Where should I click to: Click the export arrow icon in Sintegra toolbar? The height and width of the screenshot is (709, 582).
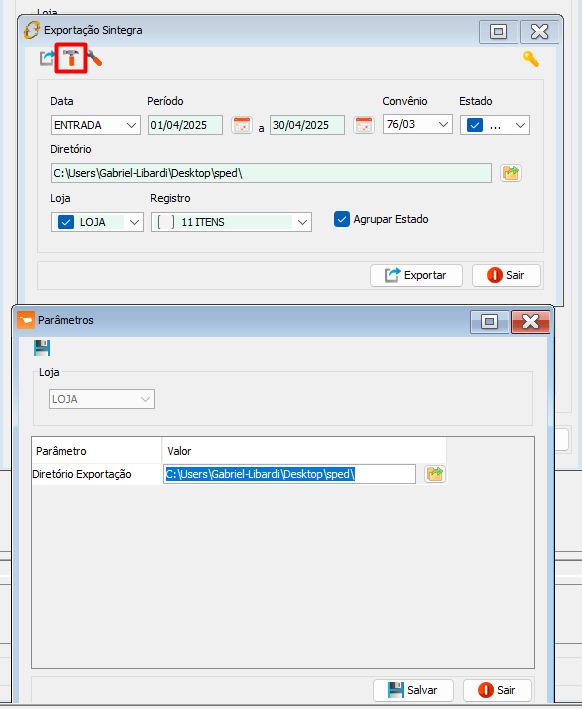click(x=47, y=58)
